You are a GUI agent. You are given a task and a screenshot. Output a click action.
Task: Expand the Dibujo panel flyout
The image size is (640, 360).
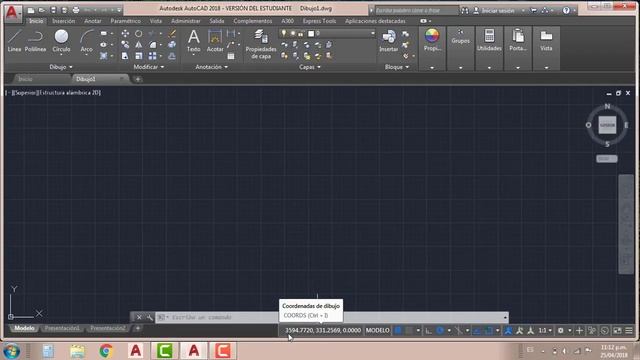point(61,67)
